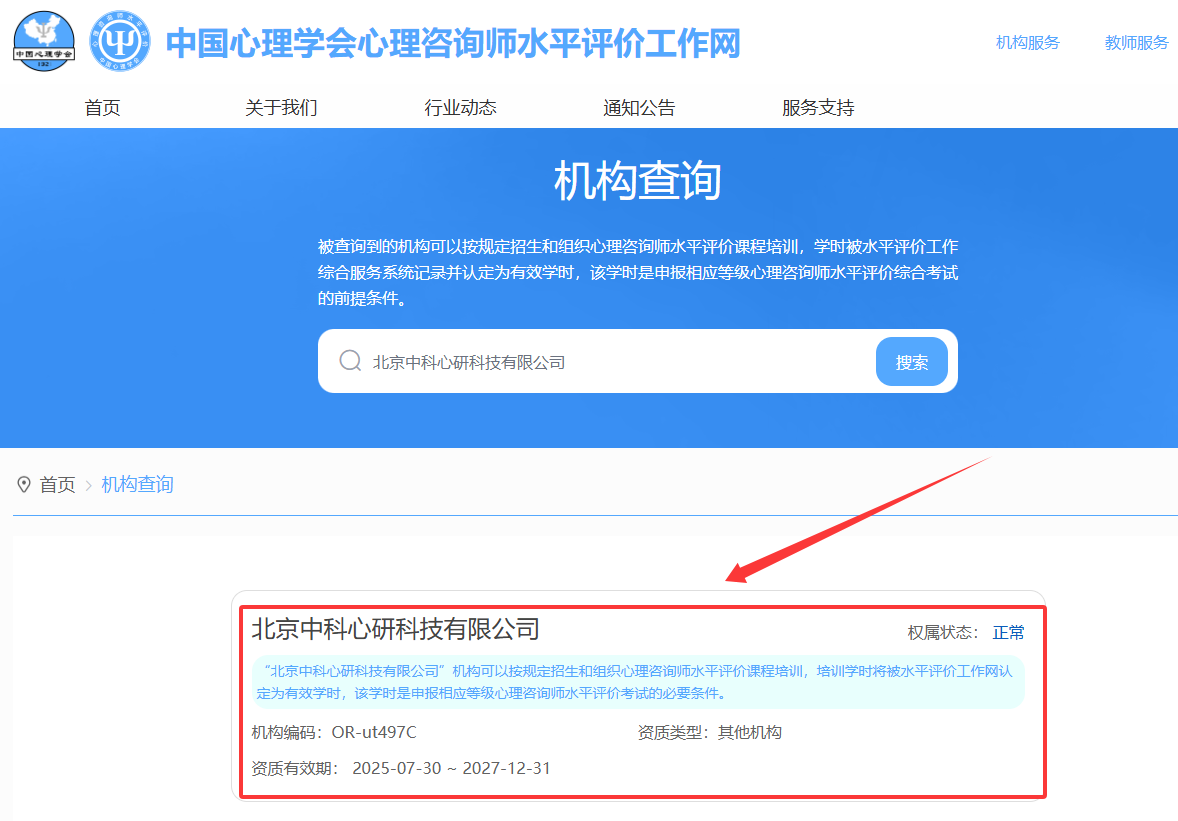Go to 行业动态 in the navigation bar
The image size is (1178, 821).
point(460,107)
